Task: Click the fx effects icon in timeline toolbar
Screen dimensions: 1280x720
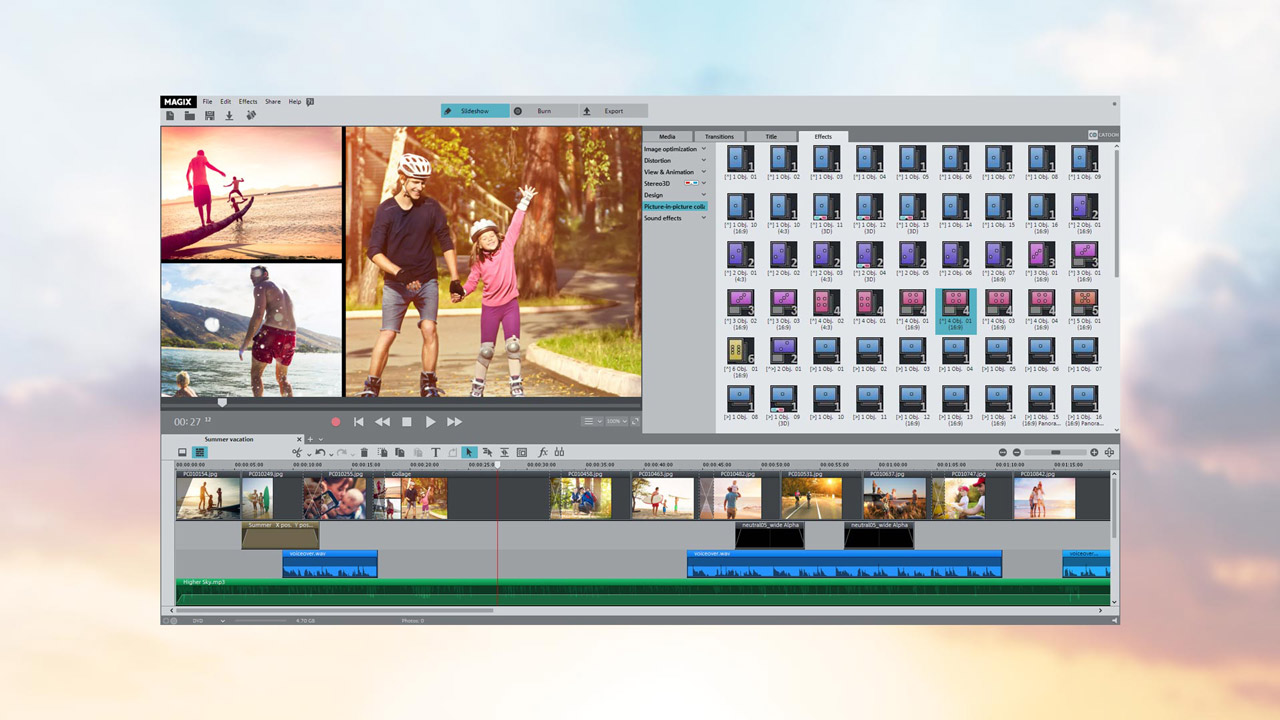Action: pyautogui.click(x=543, y=453)
